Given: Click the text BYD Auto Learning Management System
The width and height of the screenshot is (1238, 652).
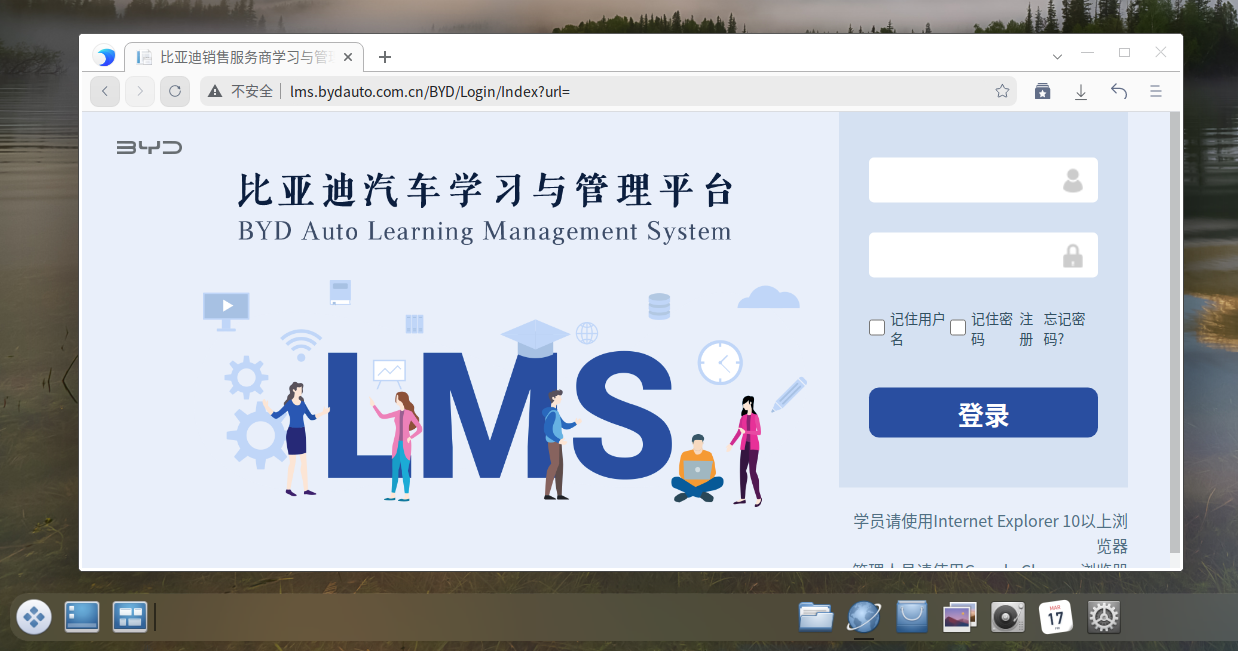Looking at the screenshot, I should 485,231.
